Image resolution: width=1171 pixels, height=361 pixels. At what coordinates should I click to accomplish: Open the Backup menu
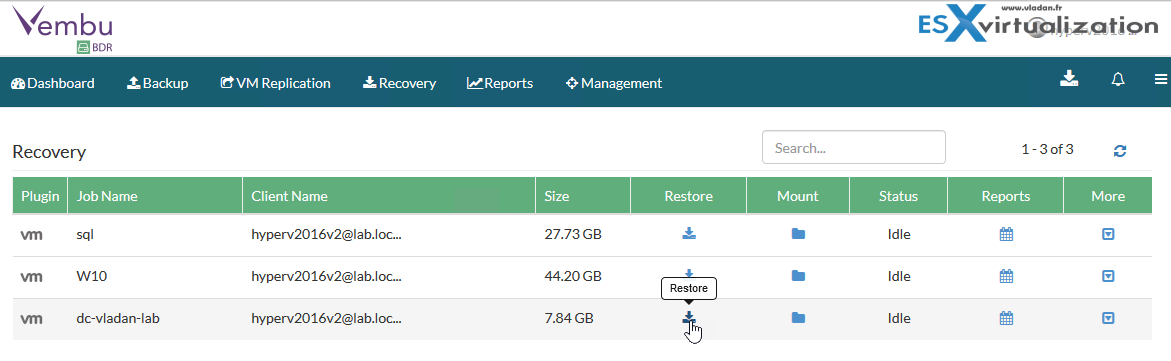[x=158, y=83]
